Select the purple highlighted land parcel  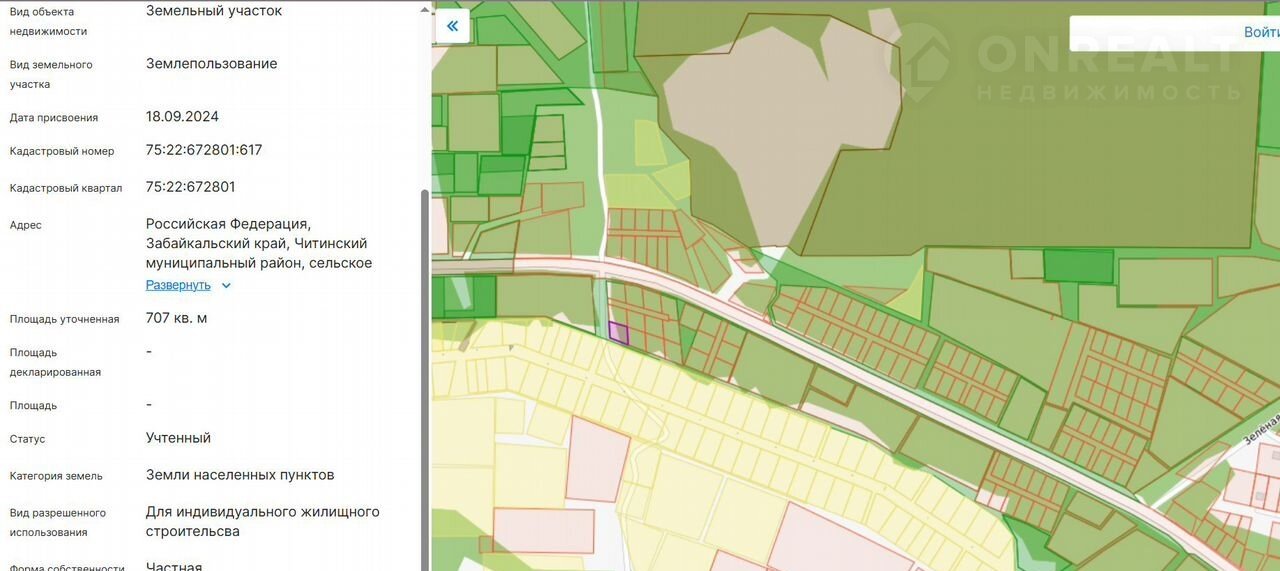619,333
